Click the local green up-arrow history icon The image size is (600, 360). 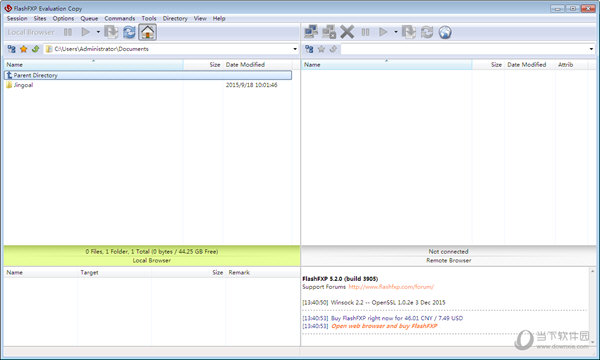pos(36,49)
